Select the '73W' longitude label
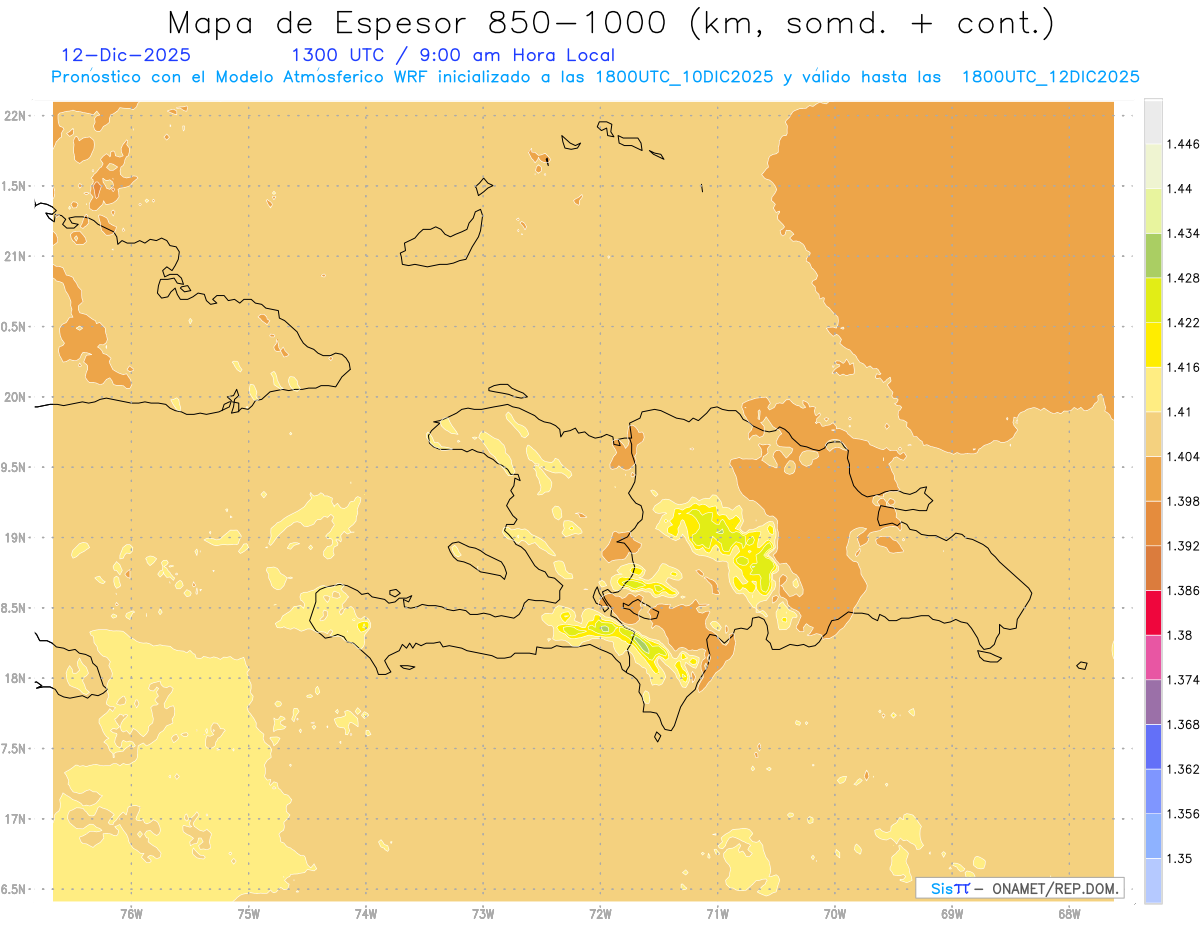 coord(483,913)
